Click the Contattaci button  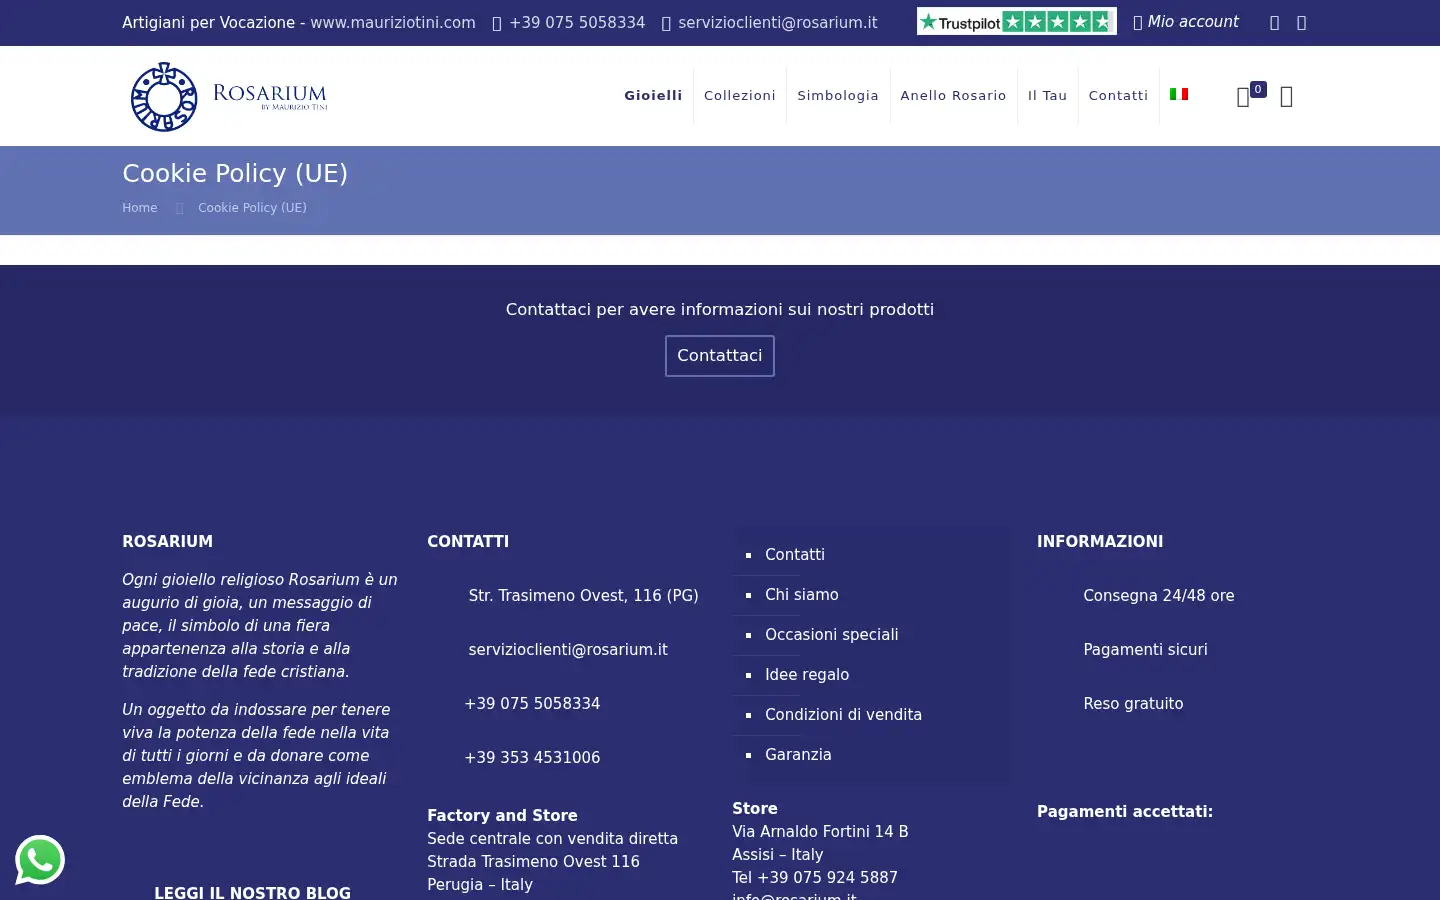click(720, 356)
